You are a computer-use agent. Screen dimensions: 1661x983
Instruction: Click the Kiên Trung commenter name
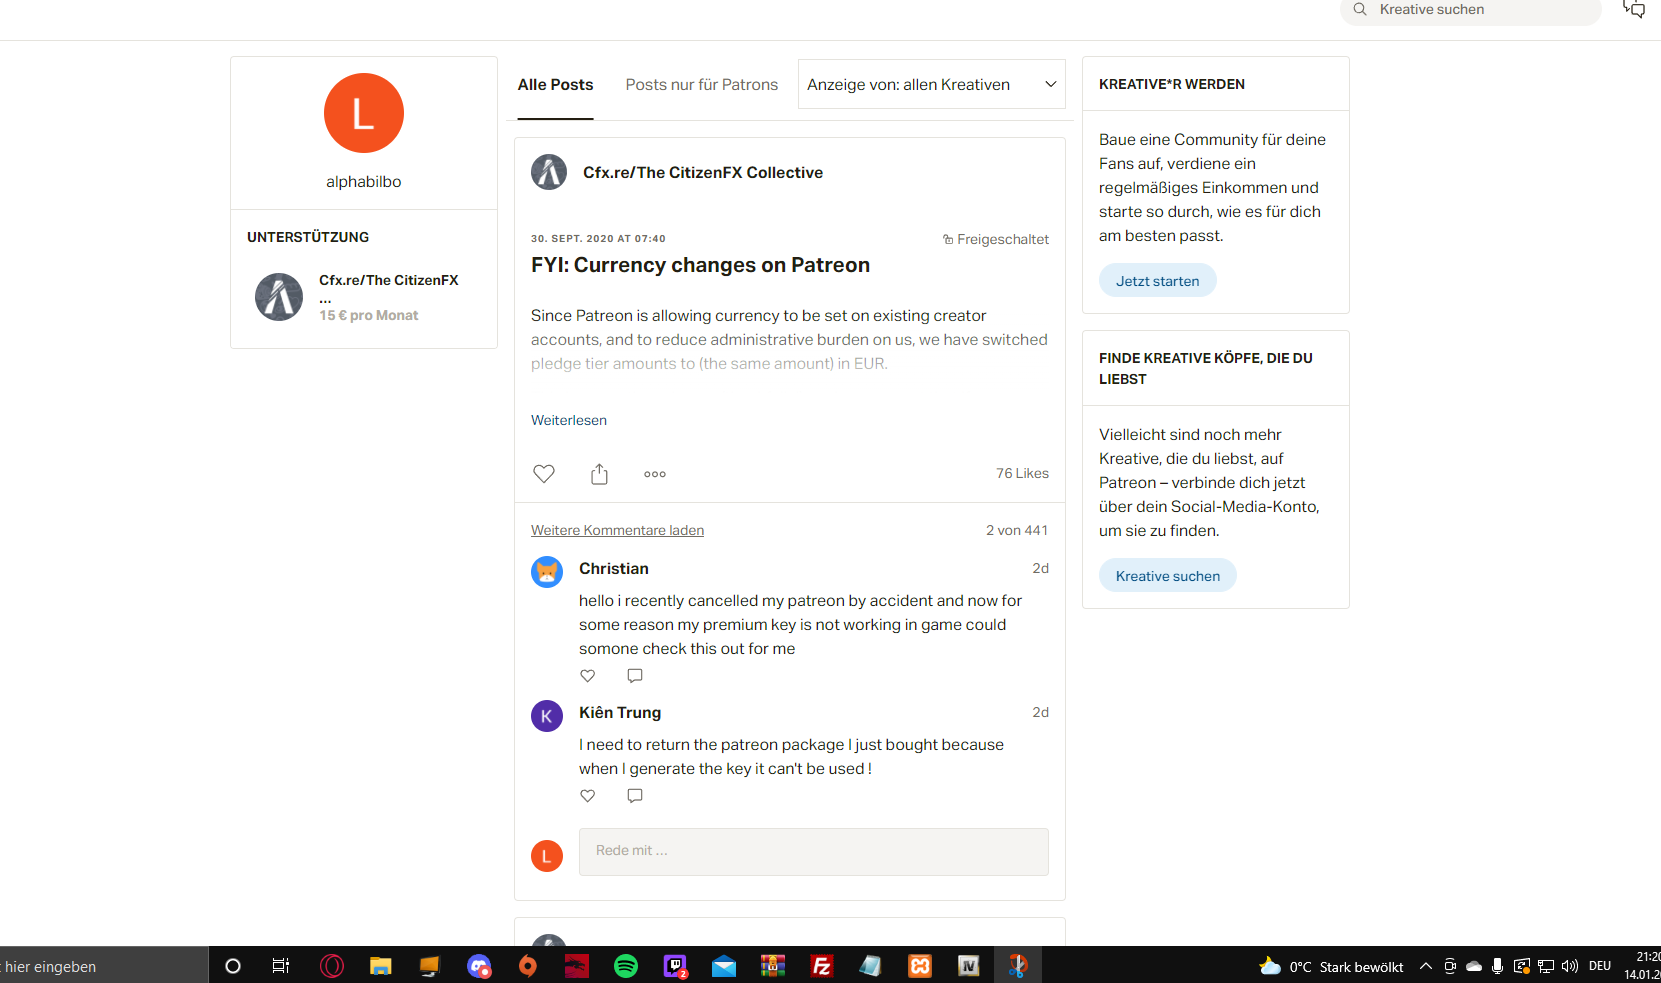pos(620,713)
